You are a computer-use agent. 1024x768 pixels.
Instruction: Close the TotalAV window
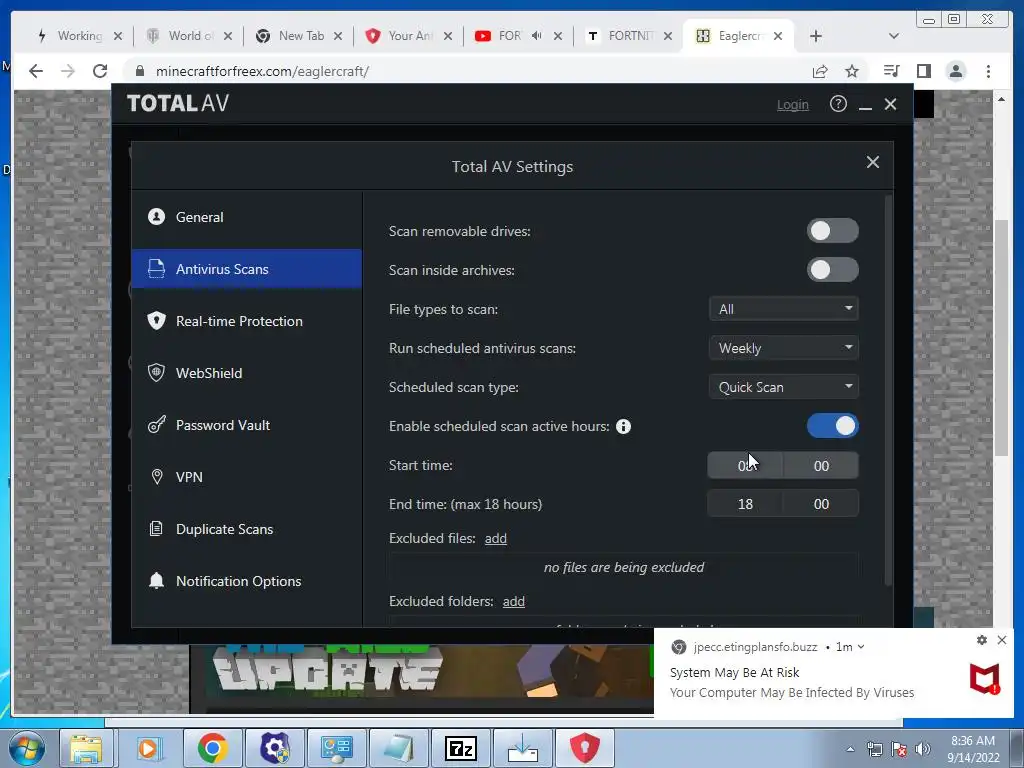click(890, 104)
